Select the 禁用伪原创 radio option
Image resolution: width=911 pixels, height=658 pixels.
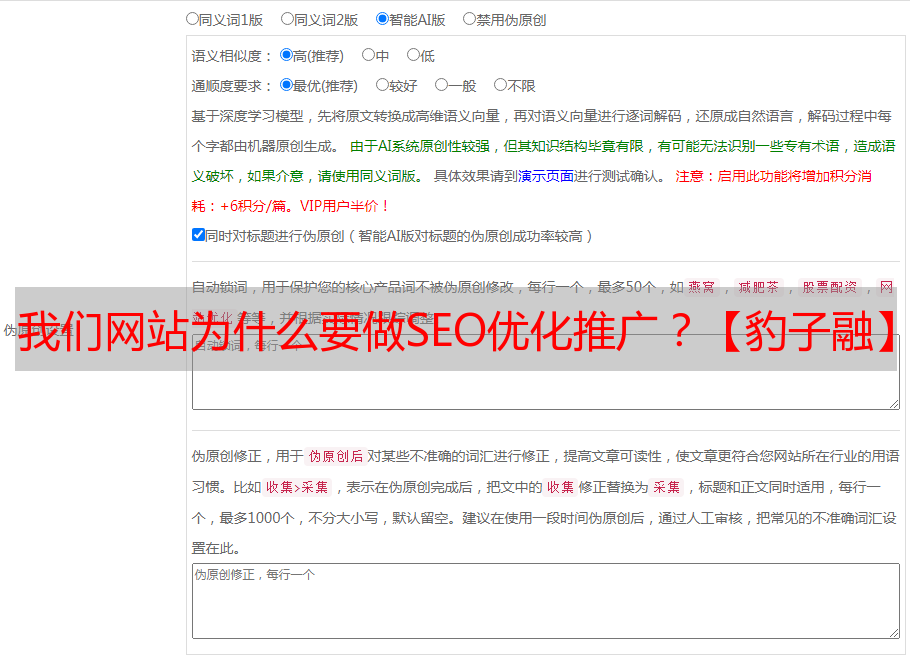coord(469,19)
